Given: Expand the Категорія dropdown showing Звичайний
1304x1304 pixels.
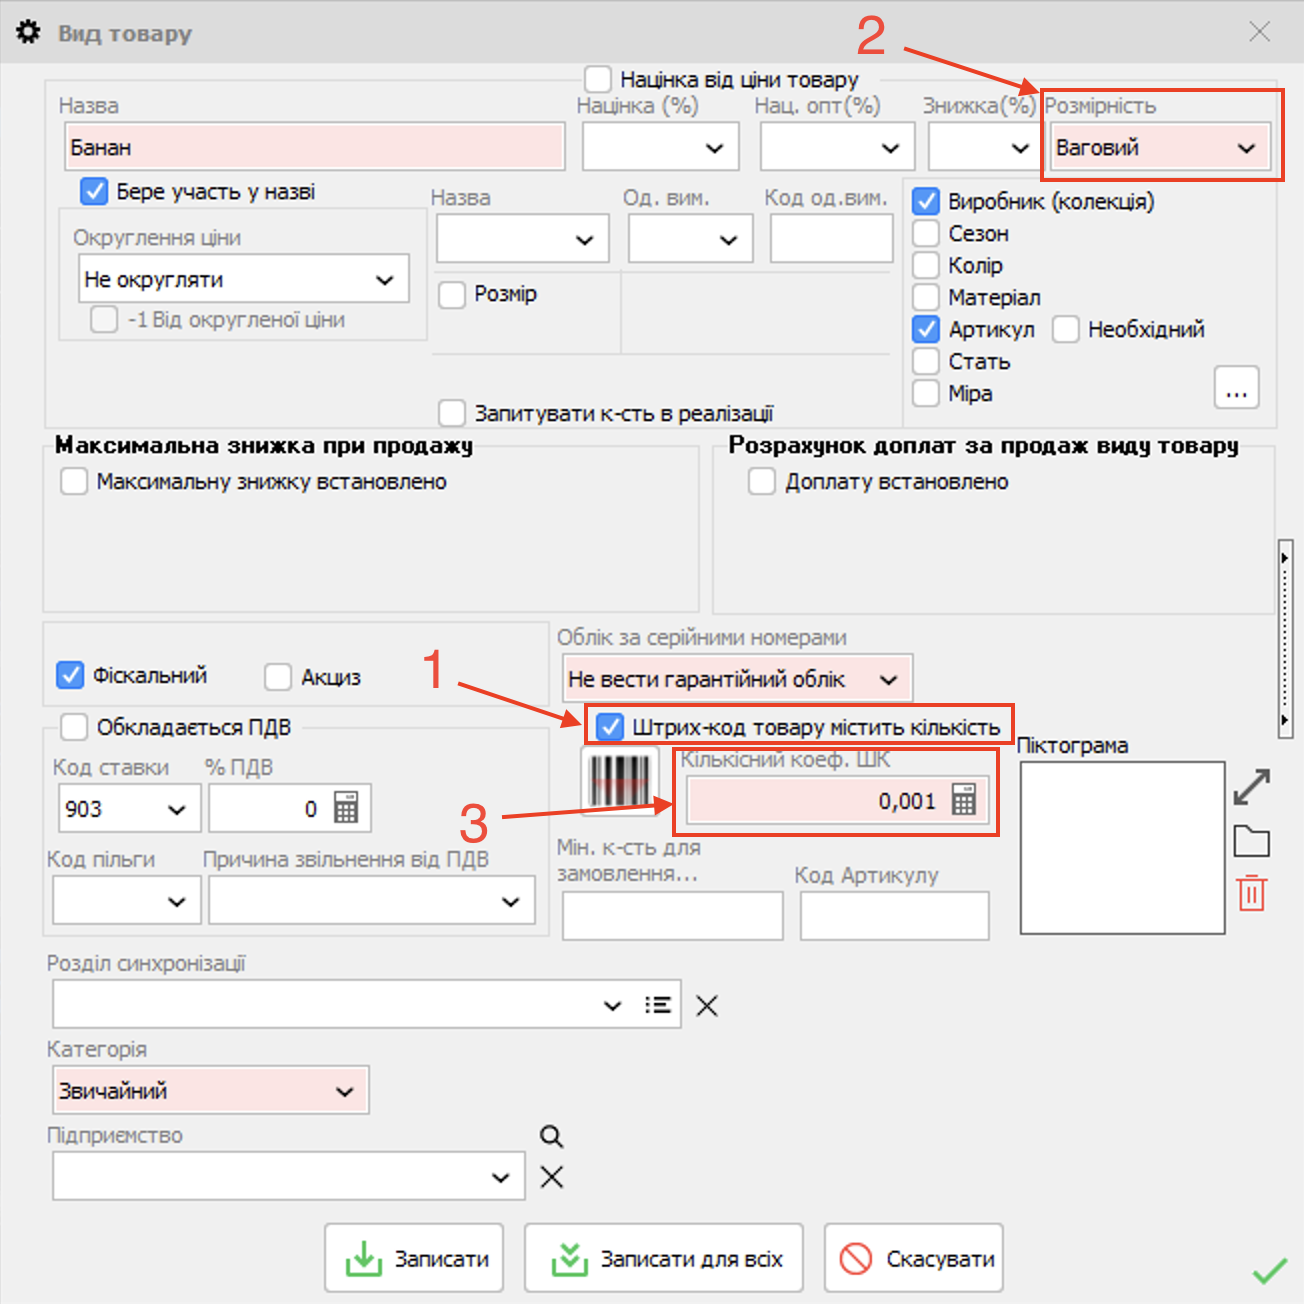Looking at the screenshot, I should pyautogui.click(x=344, y=1091).
